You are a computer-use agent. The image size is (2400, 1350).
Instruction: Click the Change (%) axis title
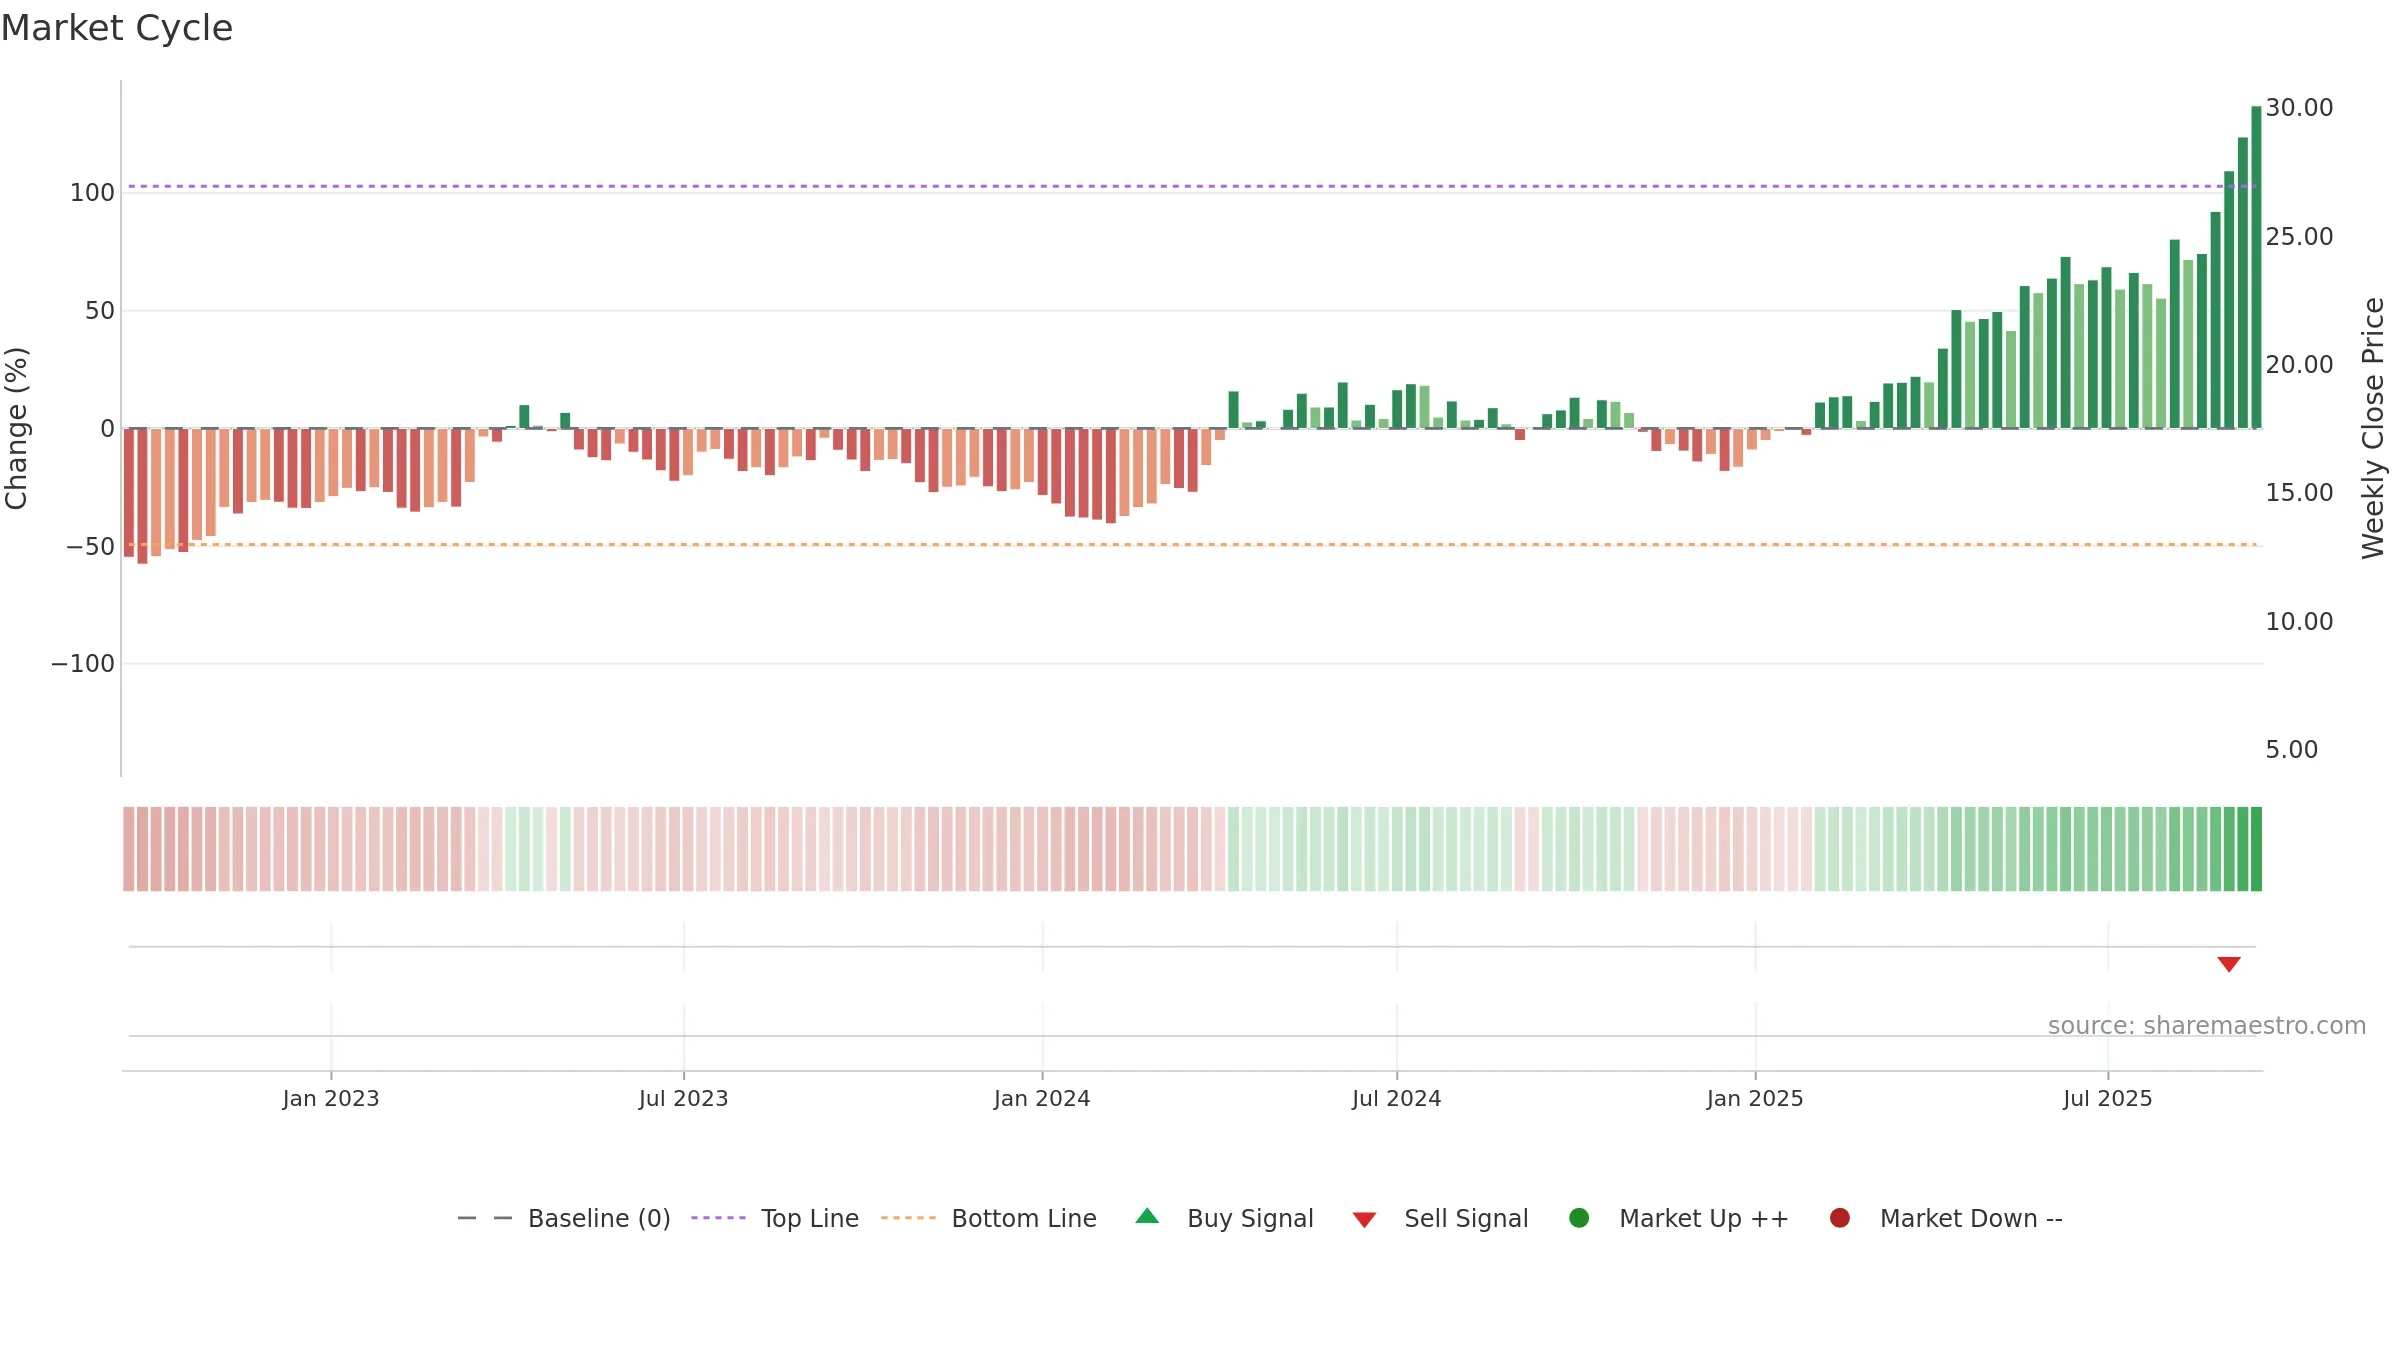(x=16, y=428)
